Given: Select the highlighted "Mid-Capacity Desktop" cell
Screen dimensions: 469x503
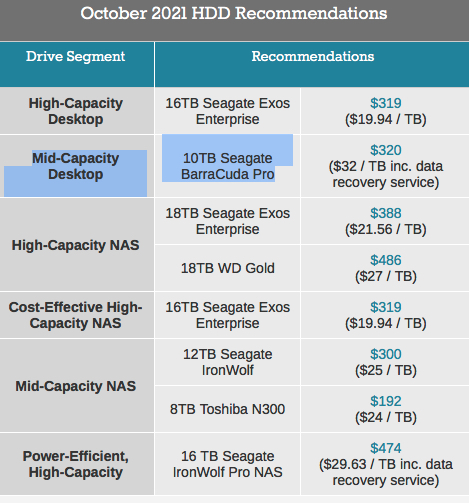Looking at the screenshot, I should tap(76, 166).
